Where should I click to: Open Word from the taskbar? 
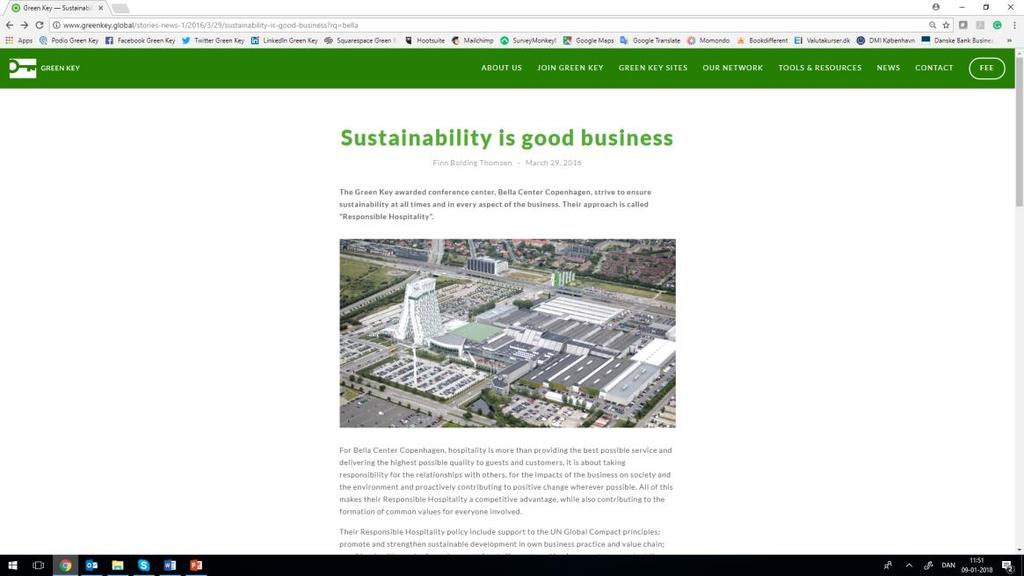[170, 566]
